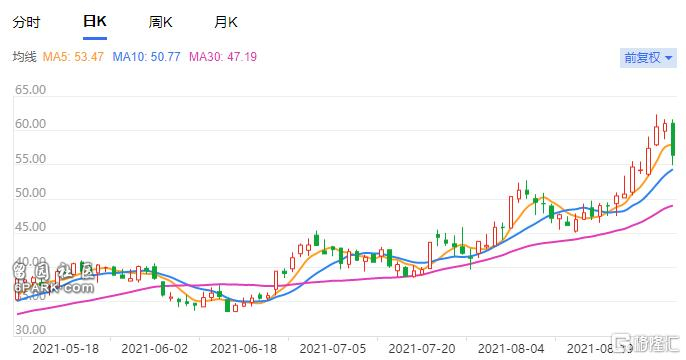Click the 55.00 price axis label
This screenshot has width=686, height=360.
30,158
